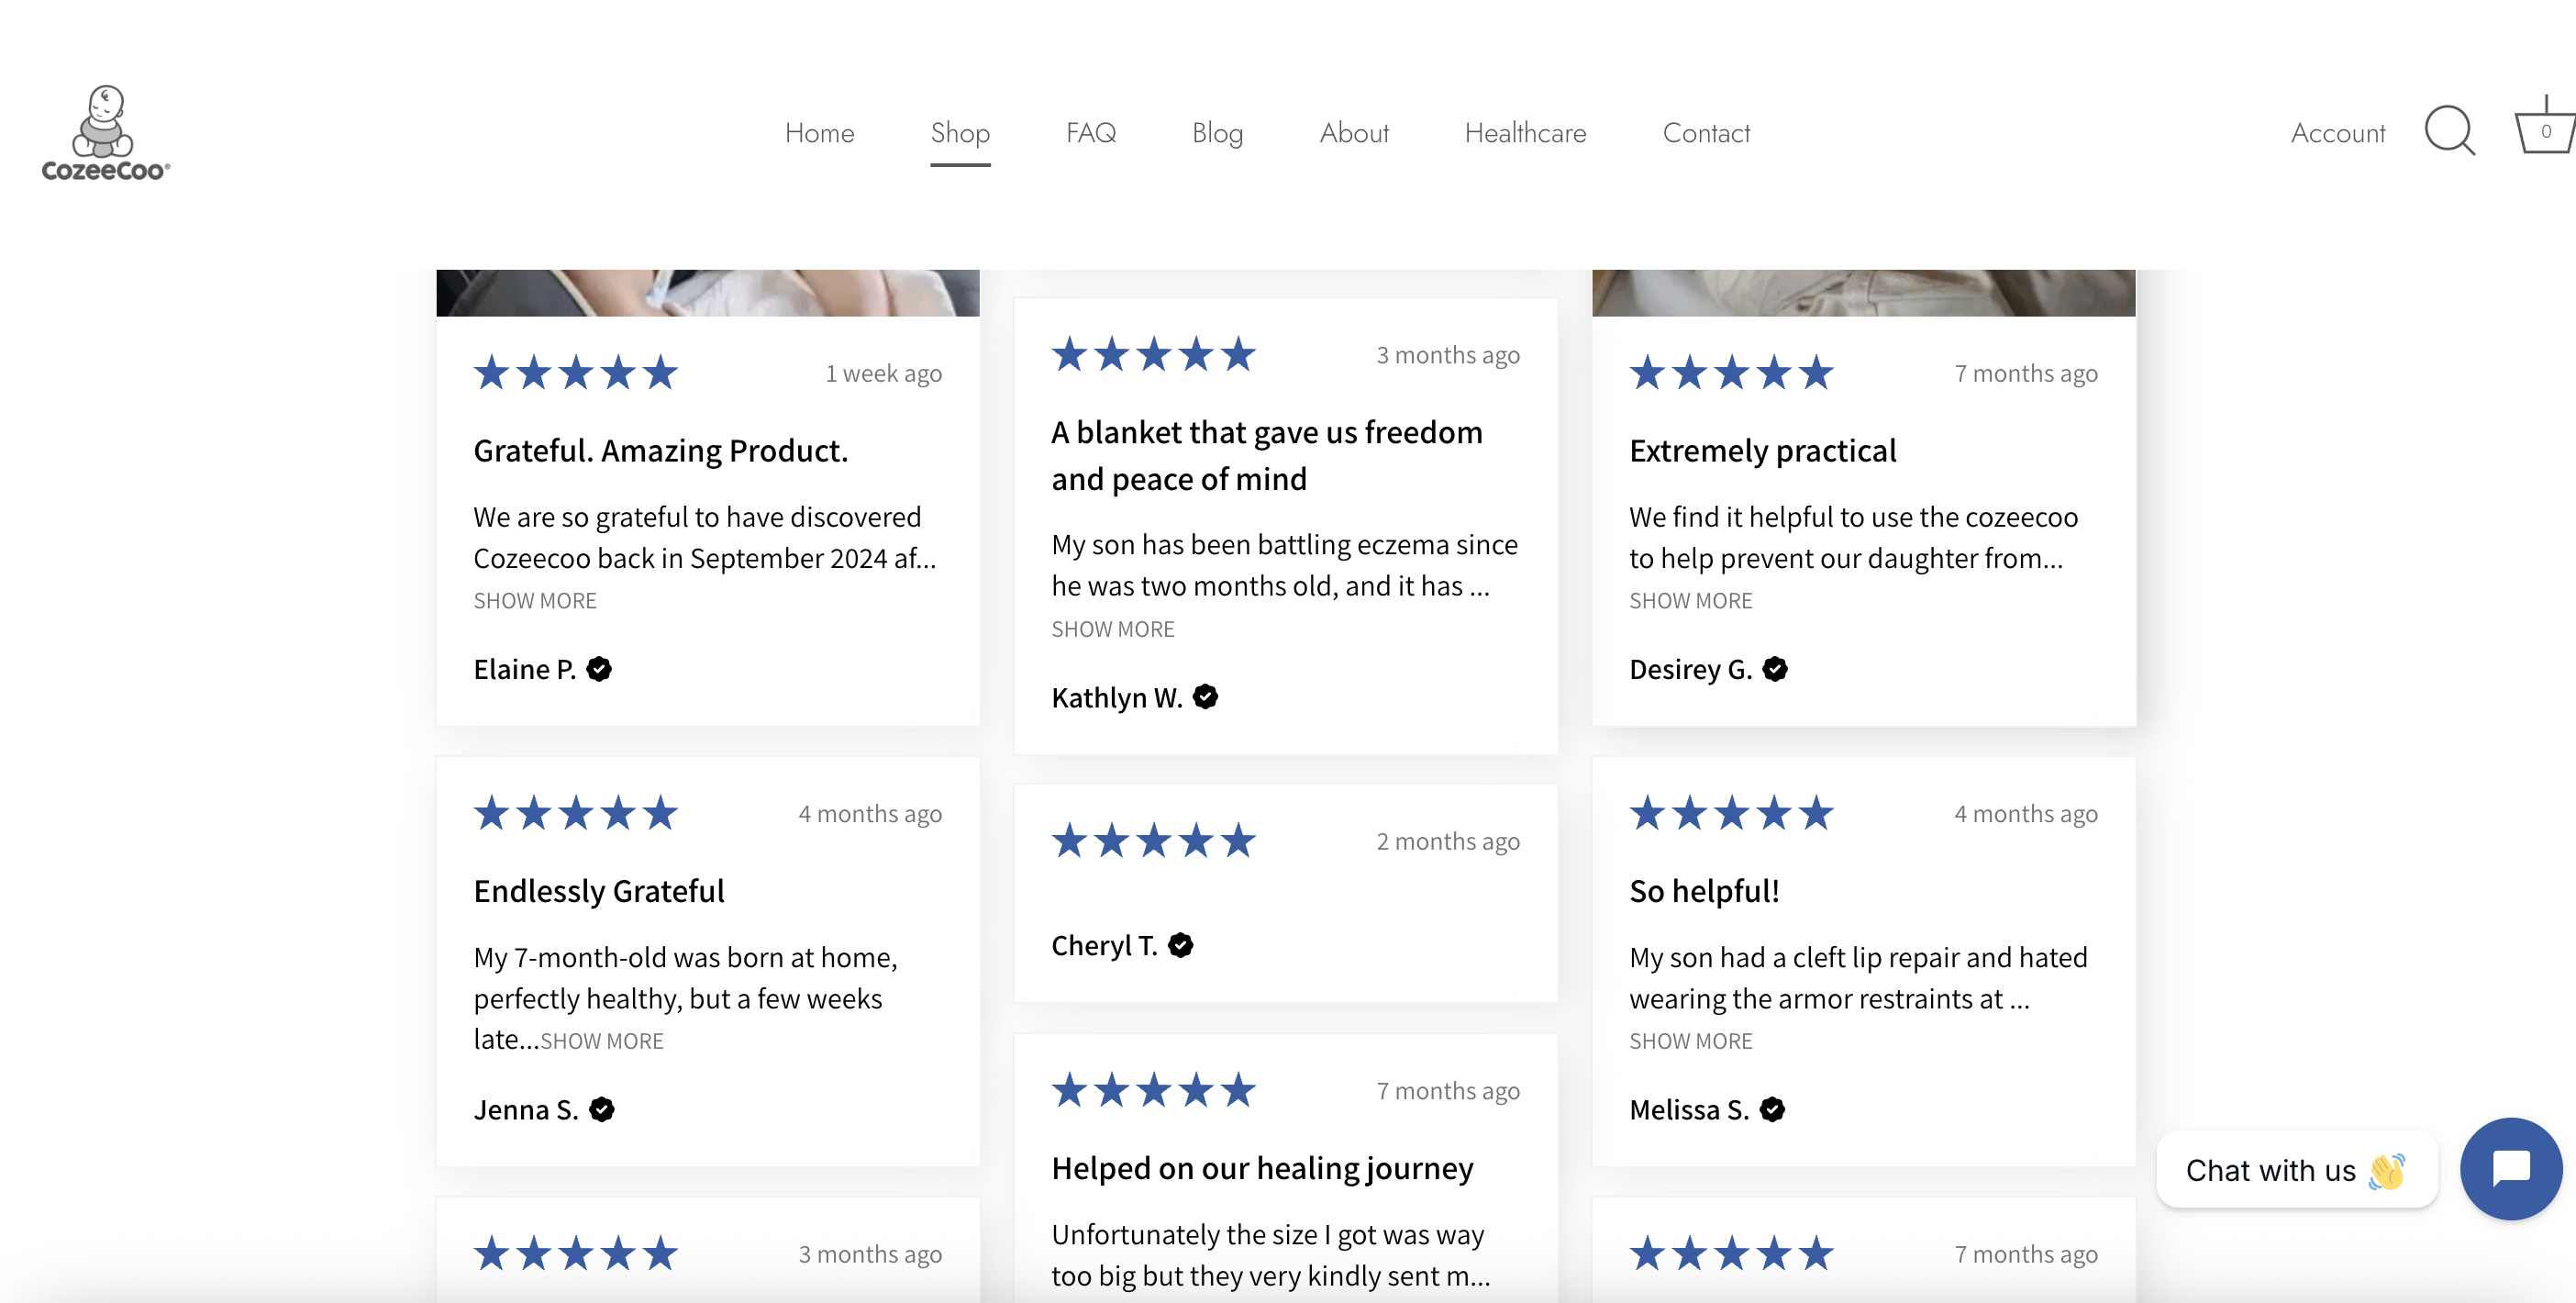Screen dimensions: 2576x1303
Task: Click verified badge next to Elaine P.
Action: [x=599, y=669]
